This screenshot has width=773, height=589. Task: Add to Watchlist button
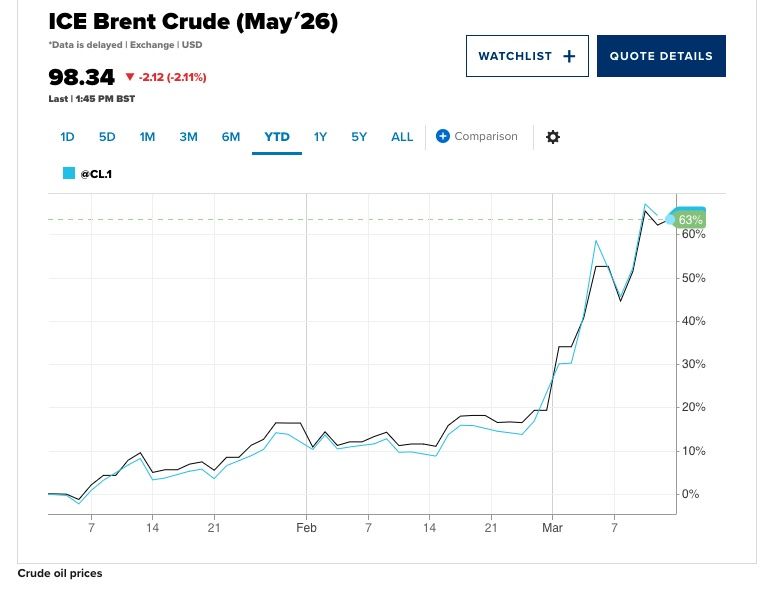pos(526,56)
